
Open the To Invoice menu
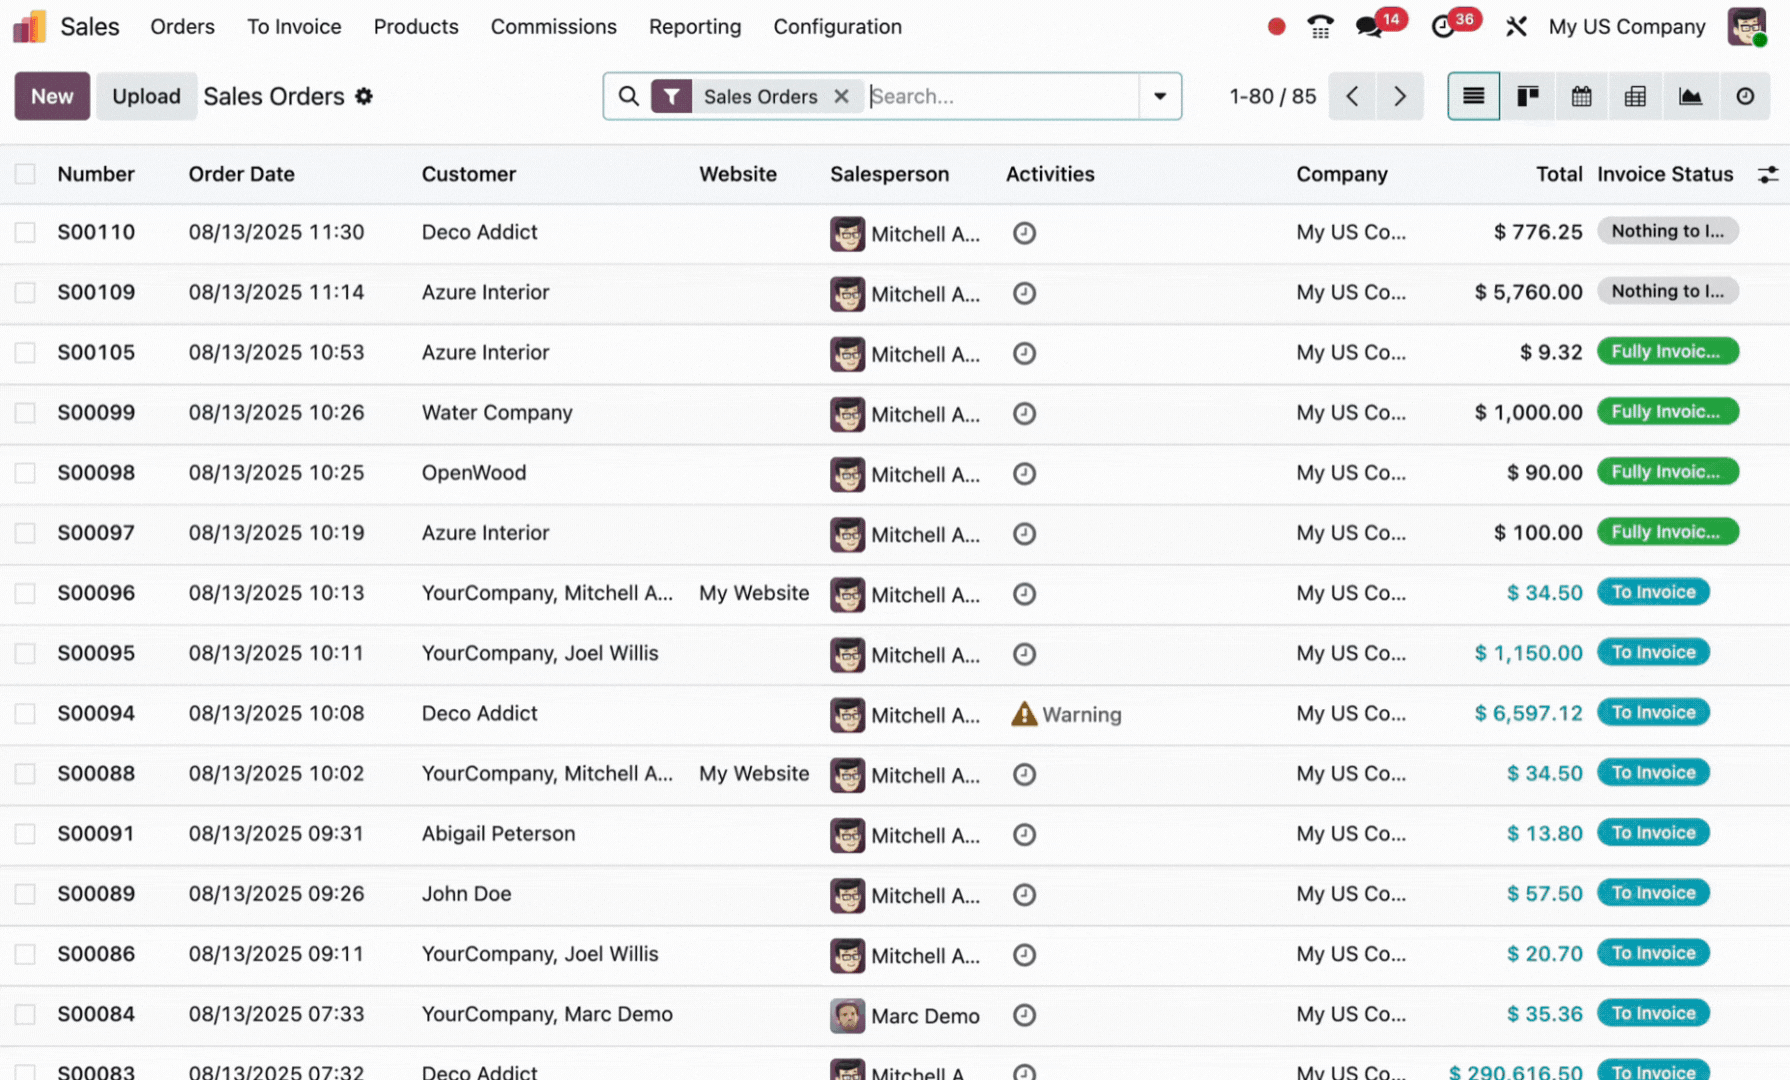coord(294,27)
